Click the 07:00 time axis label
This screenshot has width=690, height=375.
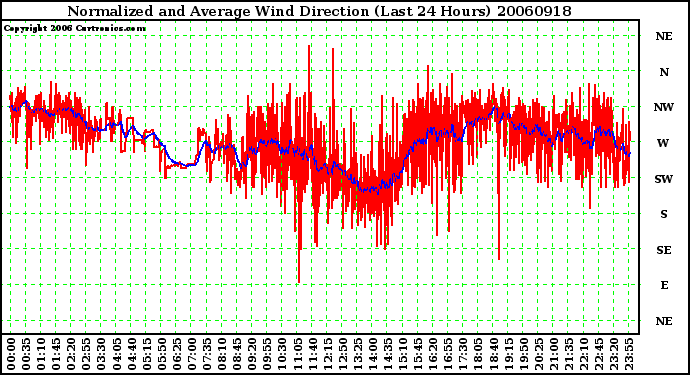(191, 354)
